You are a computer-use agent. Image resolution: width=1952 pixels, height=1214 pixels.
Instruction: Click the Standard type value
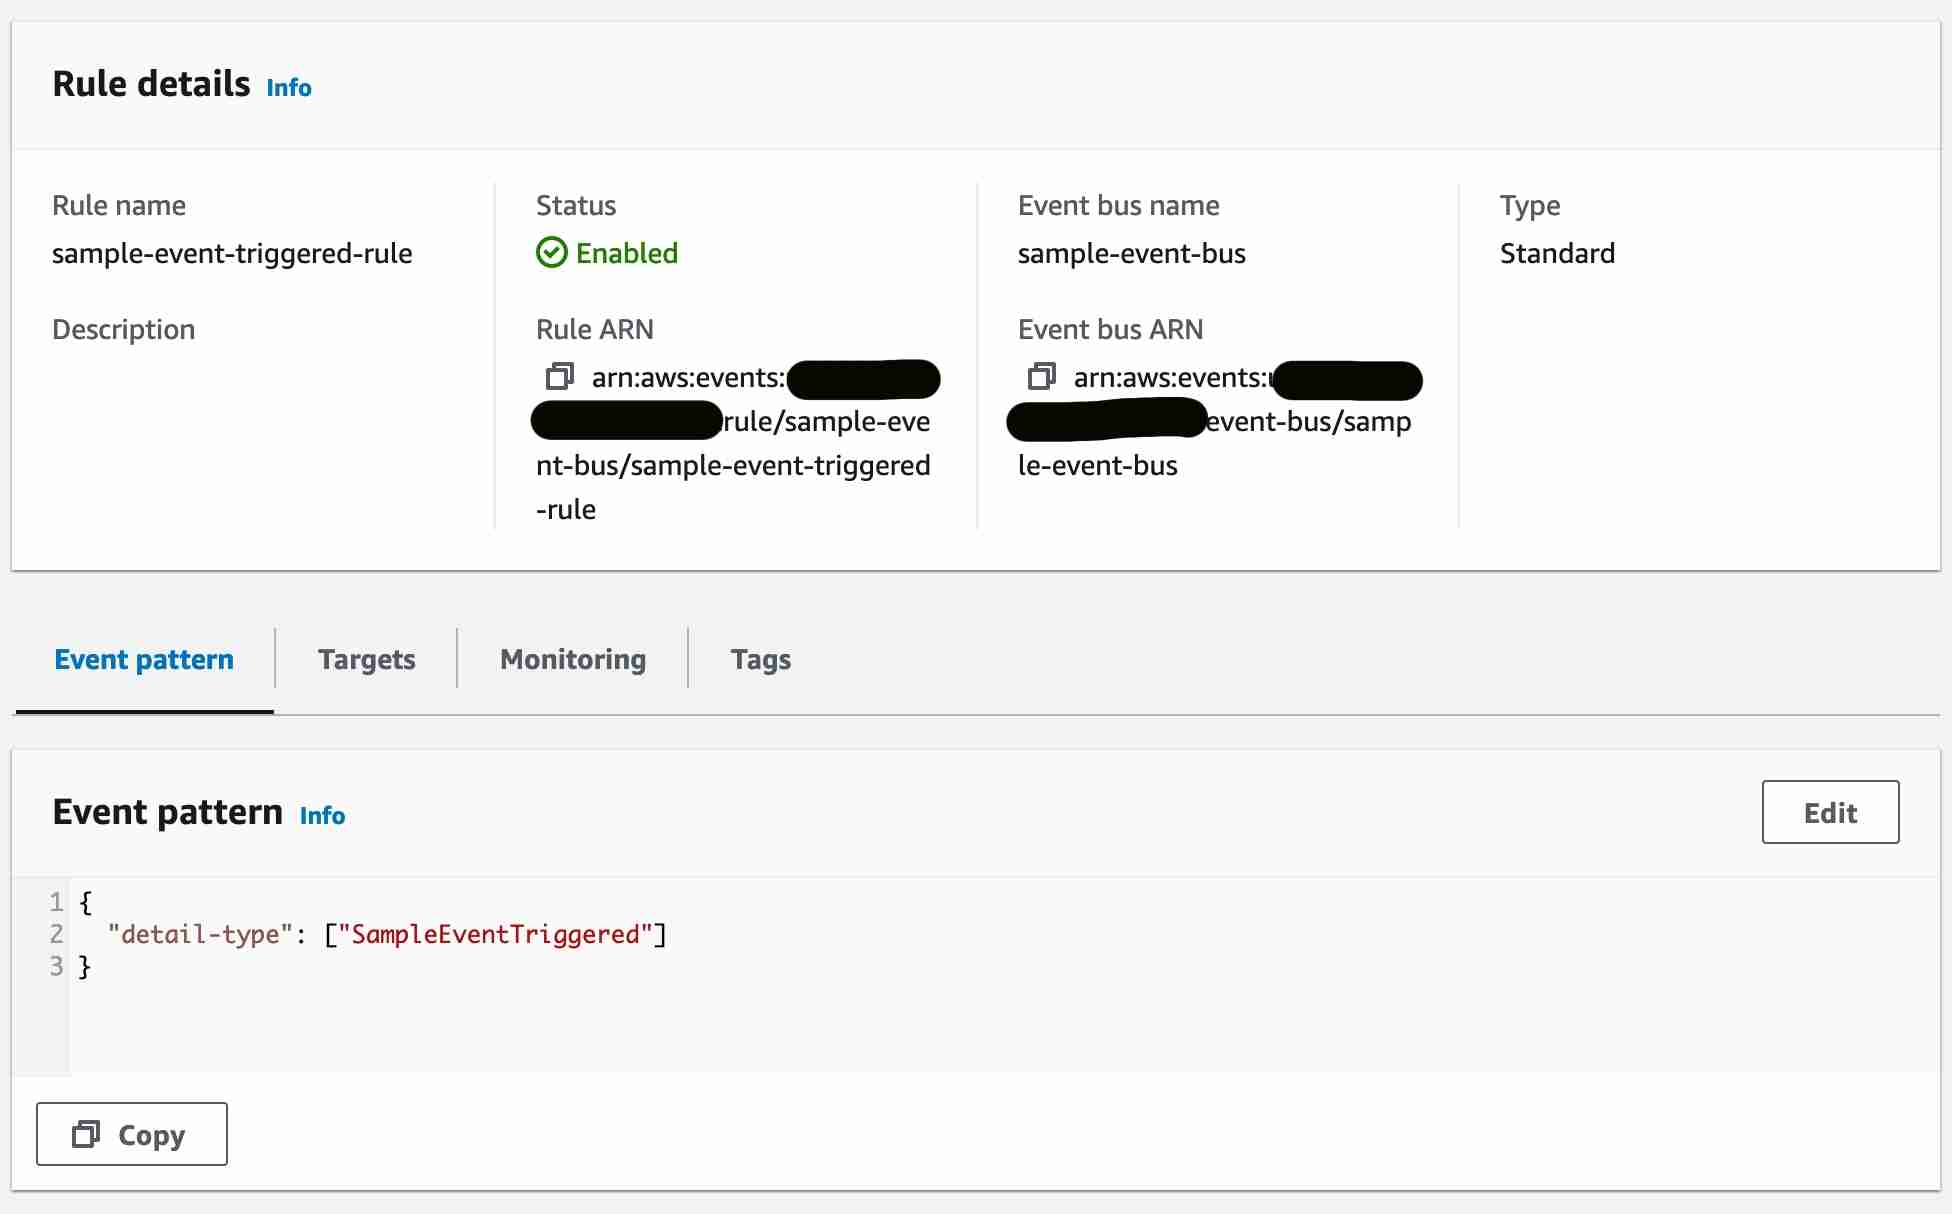1557,253
